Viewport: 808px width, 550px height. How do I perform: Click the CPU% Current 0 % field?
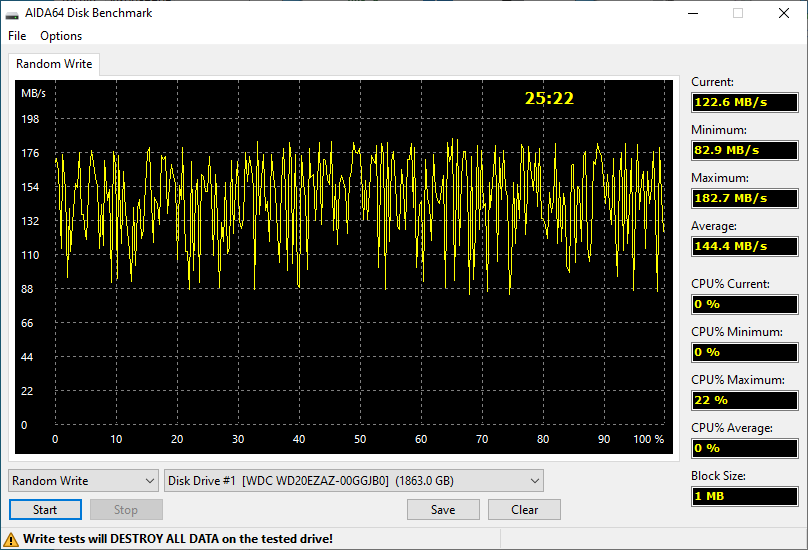point(745,304)
